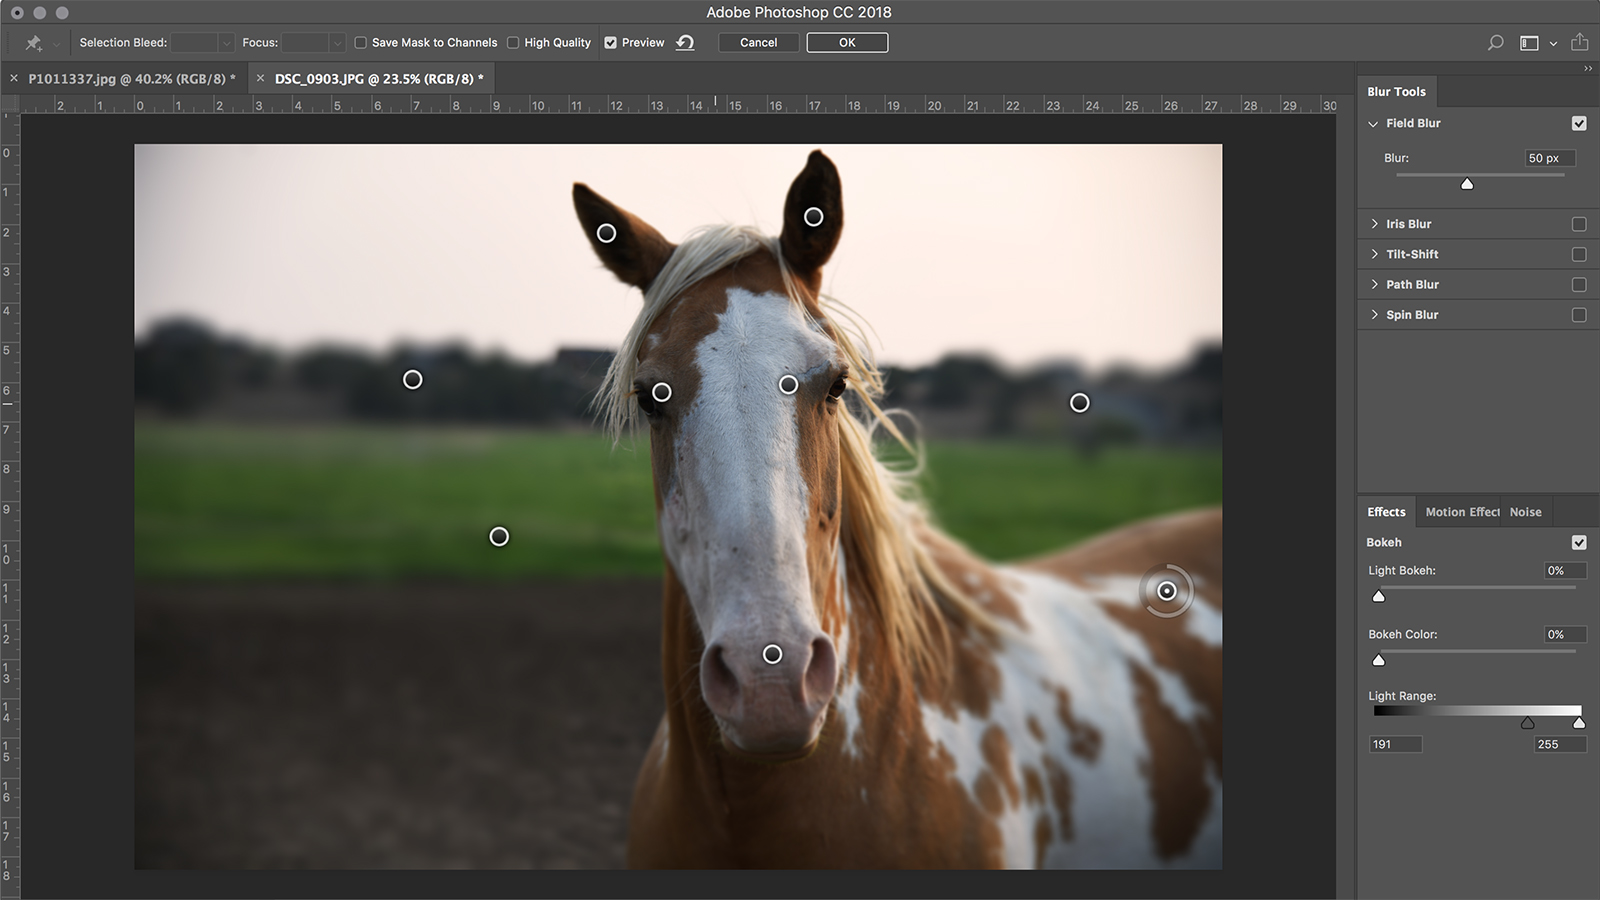Collapse the panel with double-arrow icon

pos(1587,69)
